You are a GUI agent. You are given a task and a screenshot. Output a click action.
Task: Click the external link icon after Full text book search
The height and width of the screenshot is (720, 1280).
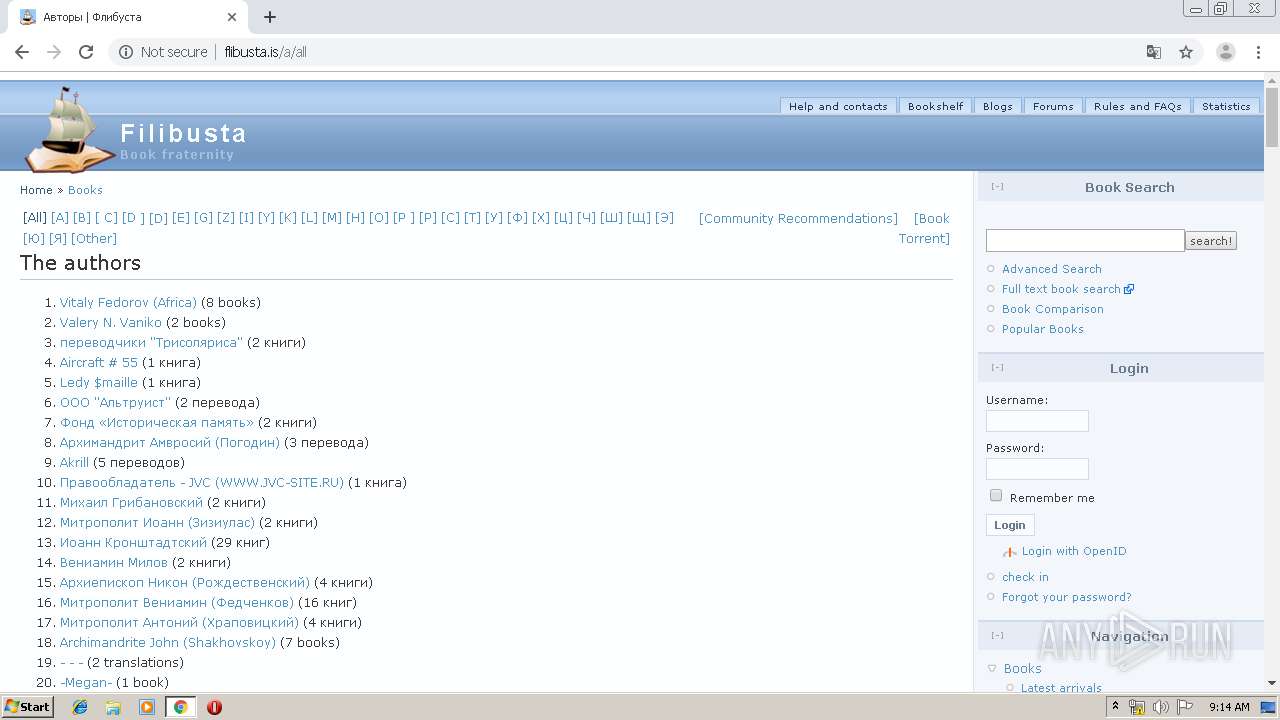[x=1129, y=289]
